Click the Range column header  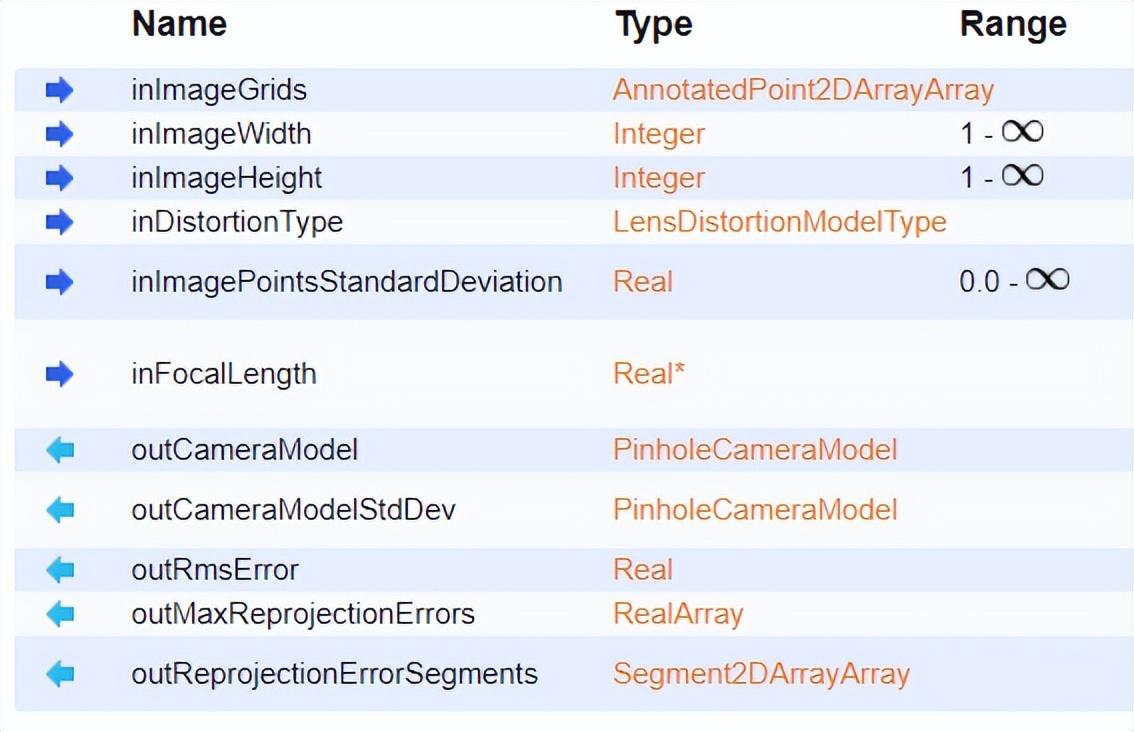[x=1013, y=25]
